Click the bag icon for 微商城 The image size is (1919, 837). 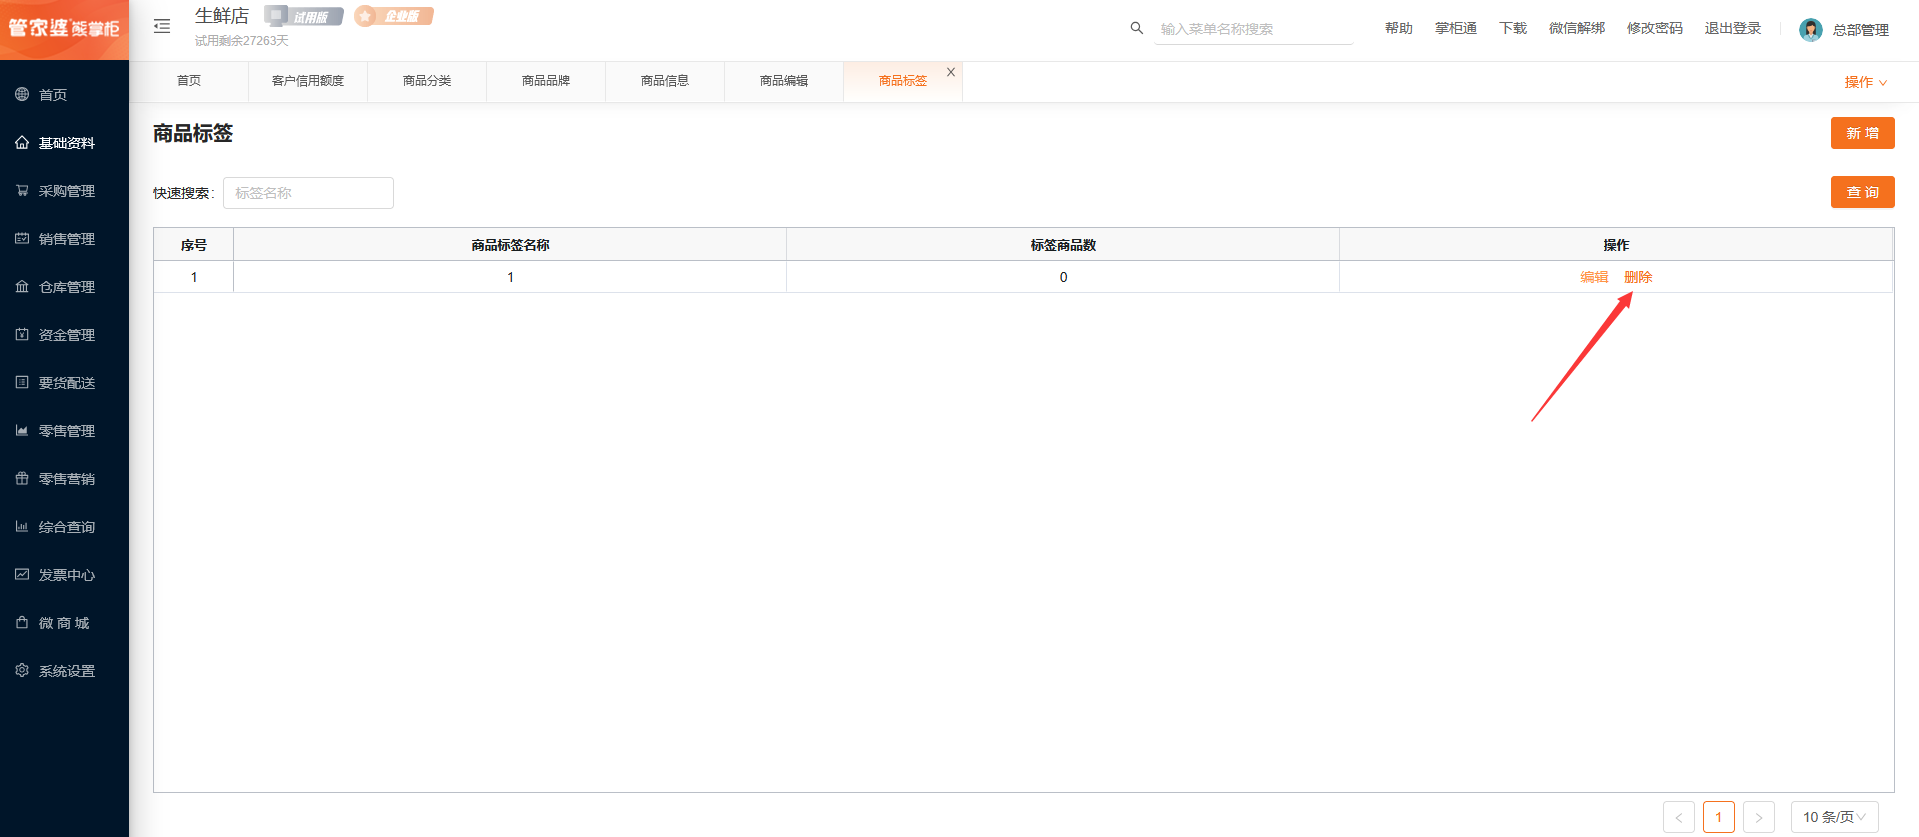[x=22, y=622]
